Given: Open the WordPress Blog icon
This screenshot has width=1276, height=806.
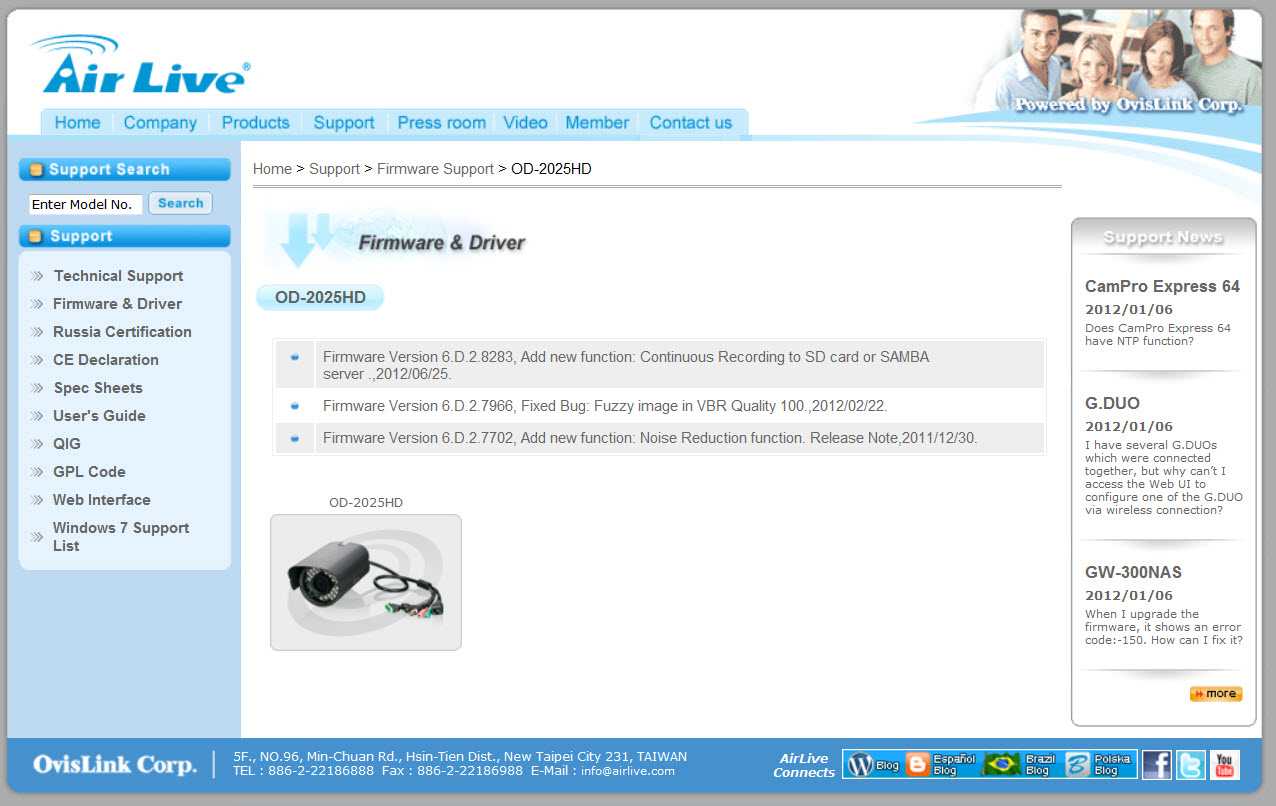Looking at the screenshot, I should (x=873, y=765).
